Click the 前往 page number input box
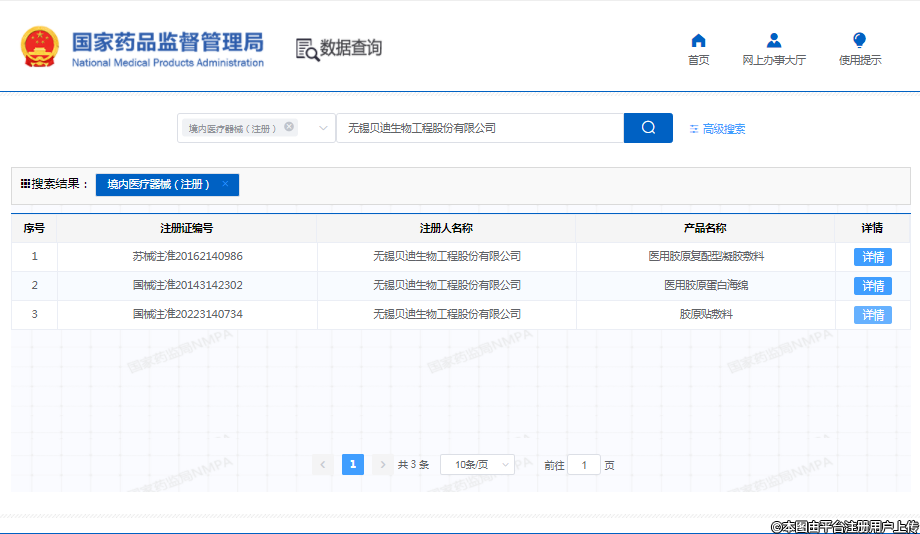Image resolution: width=920 pixels, height=534 pixels. 584,465
